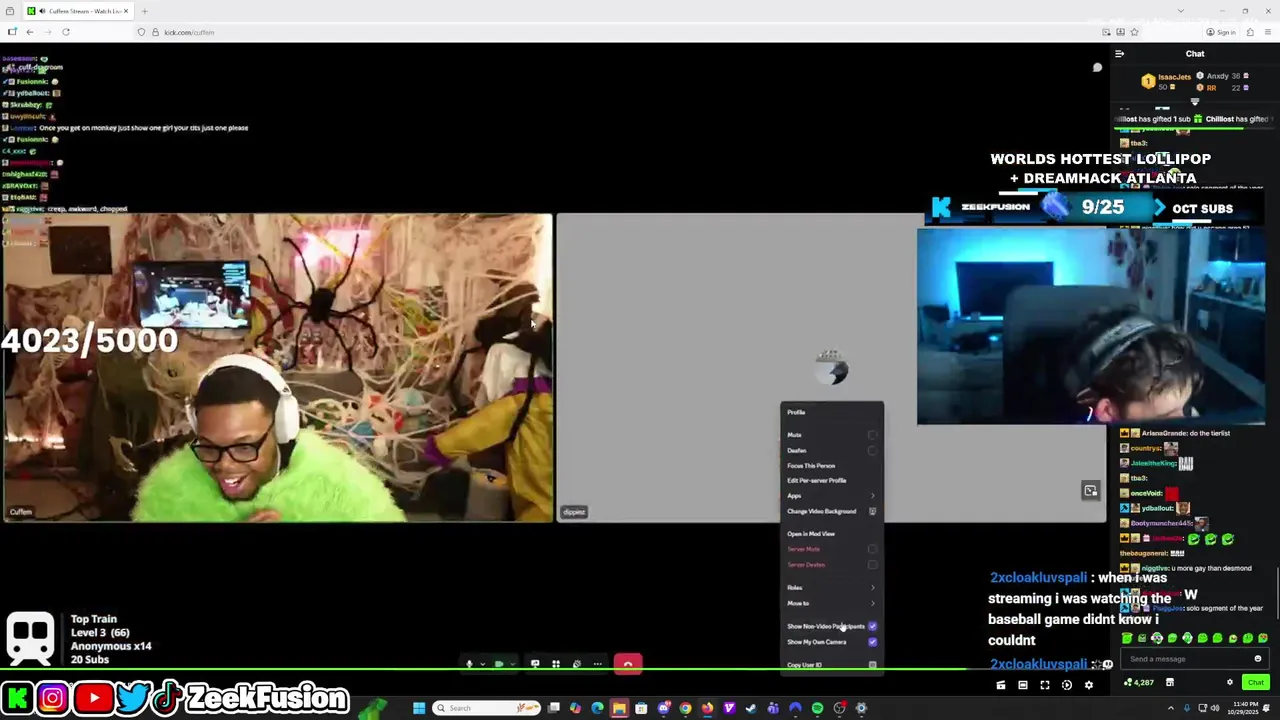Open Firefox extensions icon
This screenshot has height=720, width=1280.
[1249, 32]
